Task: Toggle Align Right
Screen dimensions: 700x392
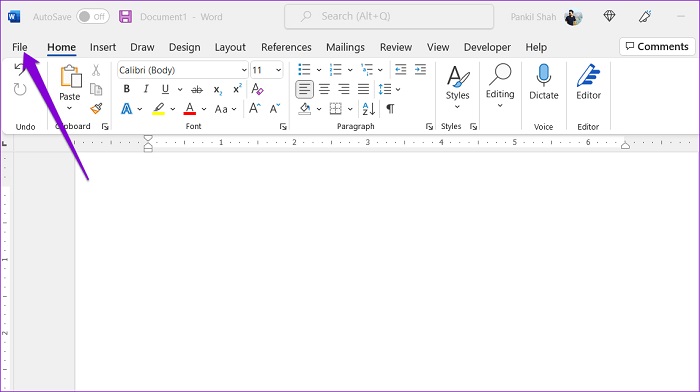Action: 344,89
